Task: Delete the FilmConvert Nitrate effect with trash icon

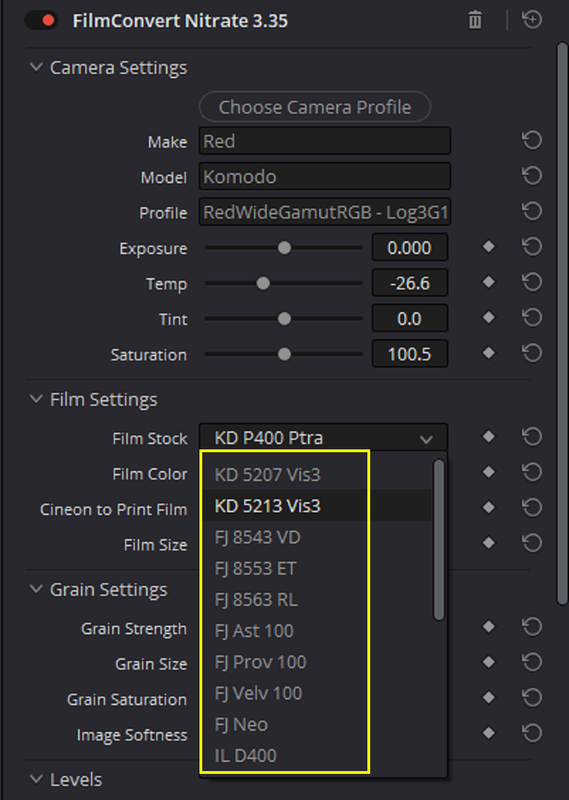Action: click(x=475, y=20)
